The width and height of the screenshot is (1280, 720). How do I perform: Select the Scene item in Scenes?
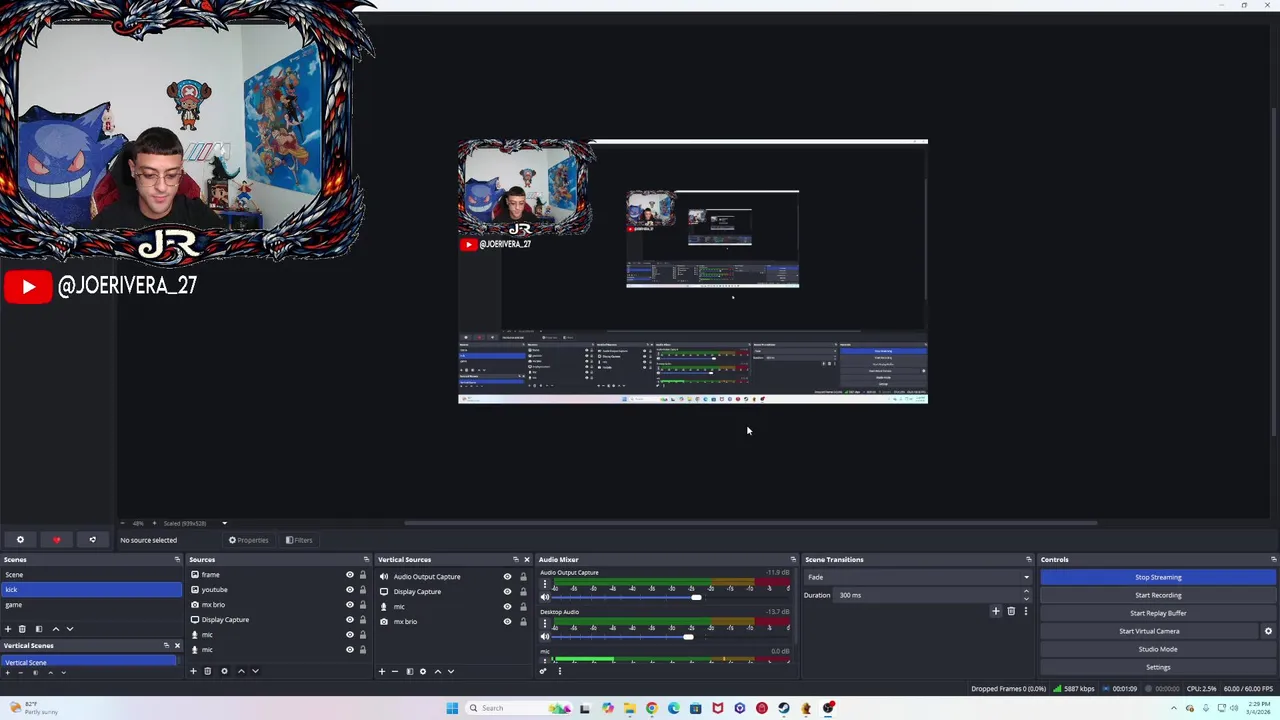91,575
